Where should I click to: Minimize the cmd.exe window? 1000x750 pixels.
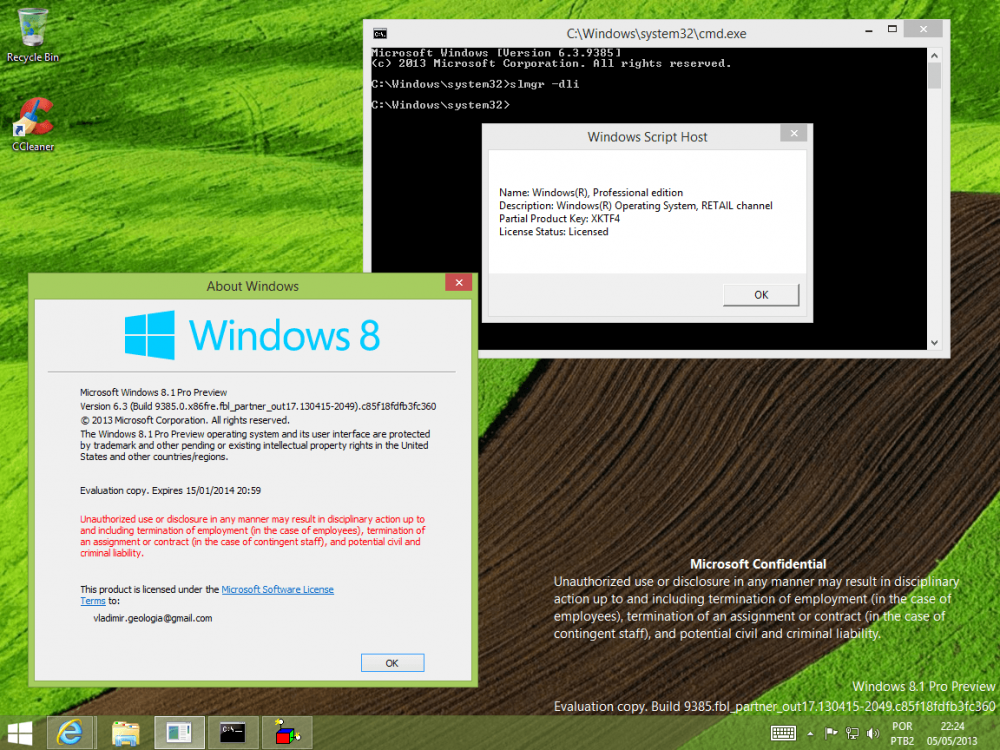[x=869, y=30]
